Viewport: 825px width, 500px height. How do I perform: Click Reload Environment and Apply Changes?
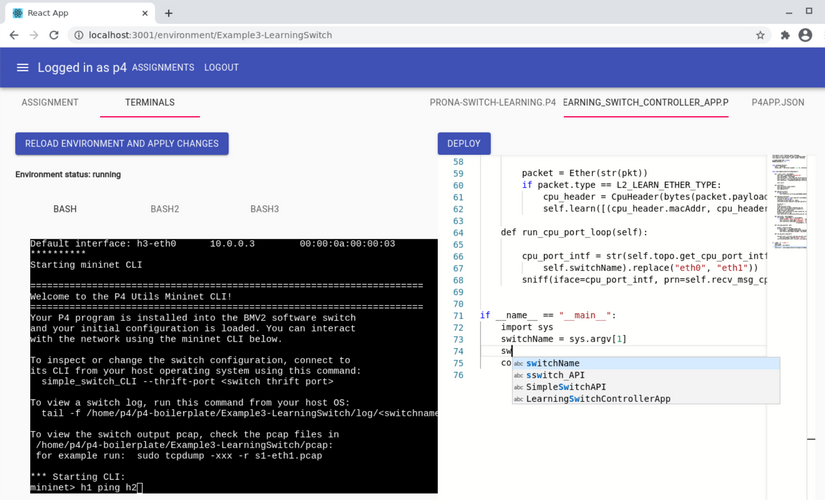click(122, 144)
